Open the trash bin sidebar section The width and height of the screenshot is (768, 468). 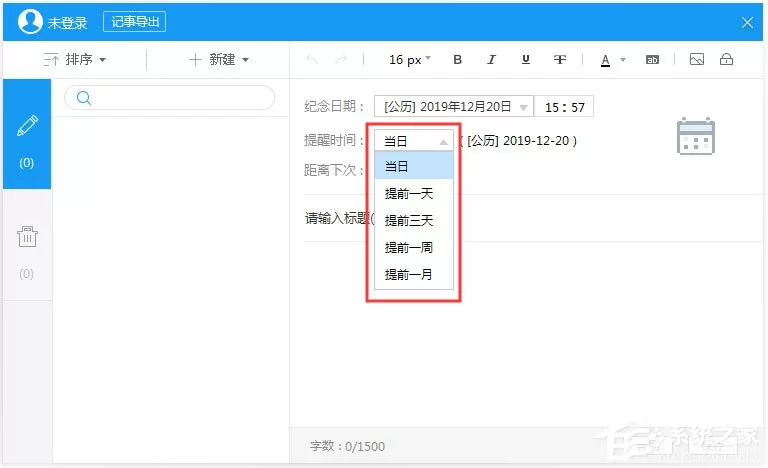27,250
